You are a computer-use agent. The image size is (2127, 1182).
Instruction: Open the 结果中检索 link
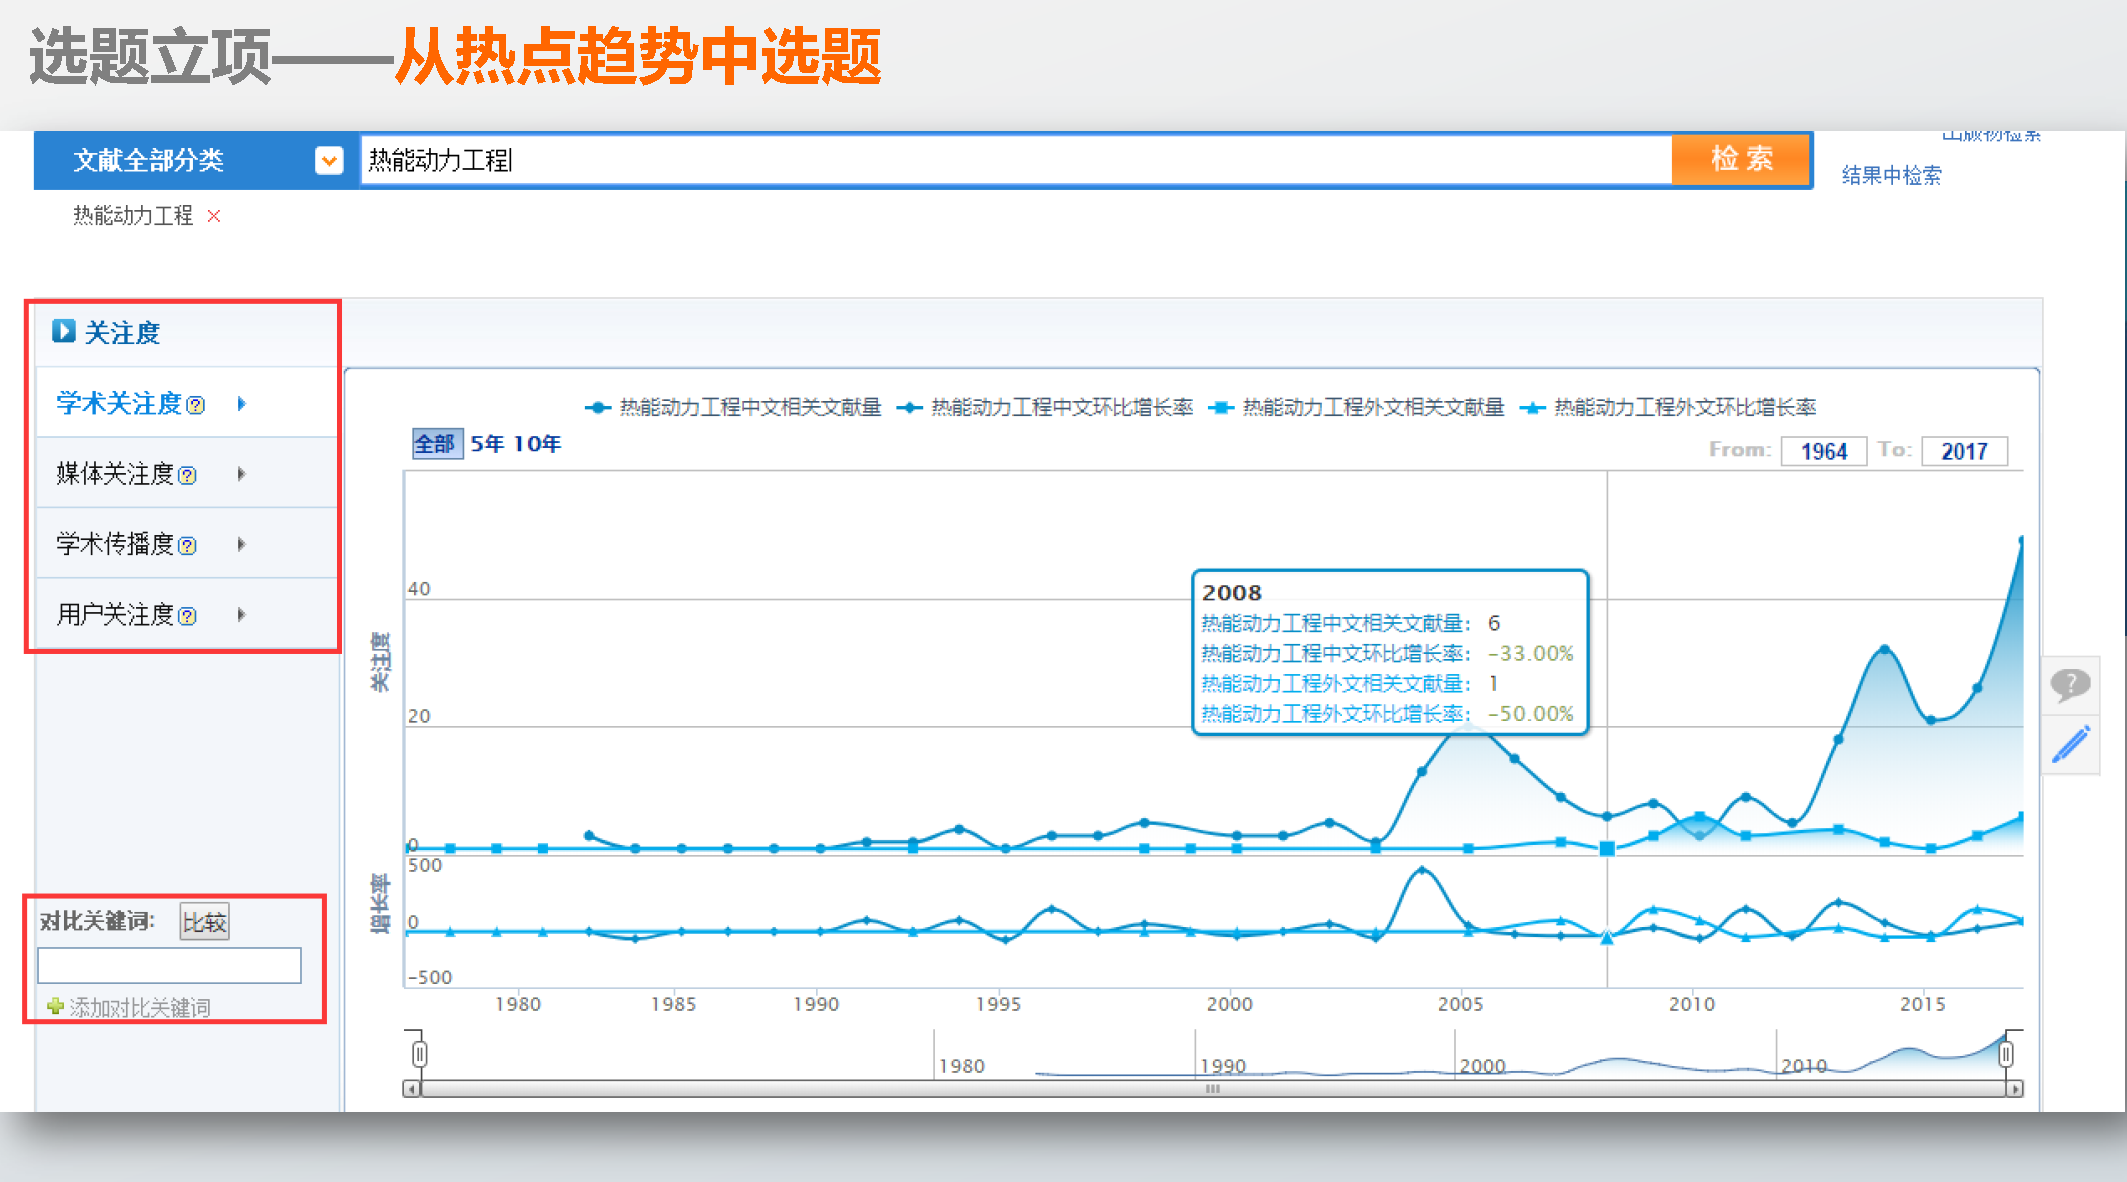coord(1891,175)
